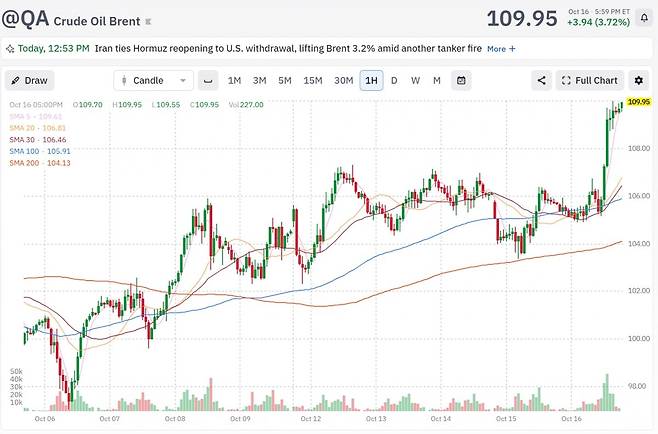Click the SMA 5 indicator label

tap(36, 116)
